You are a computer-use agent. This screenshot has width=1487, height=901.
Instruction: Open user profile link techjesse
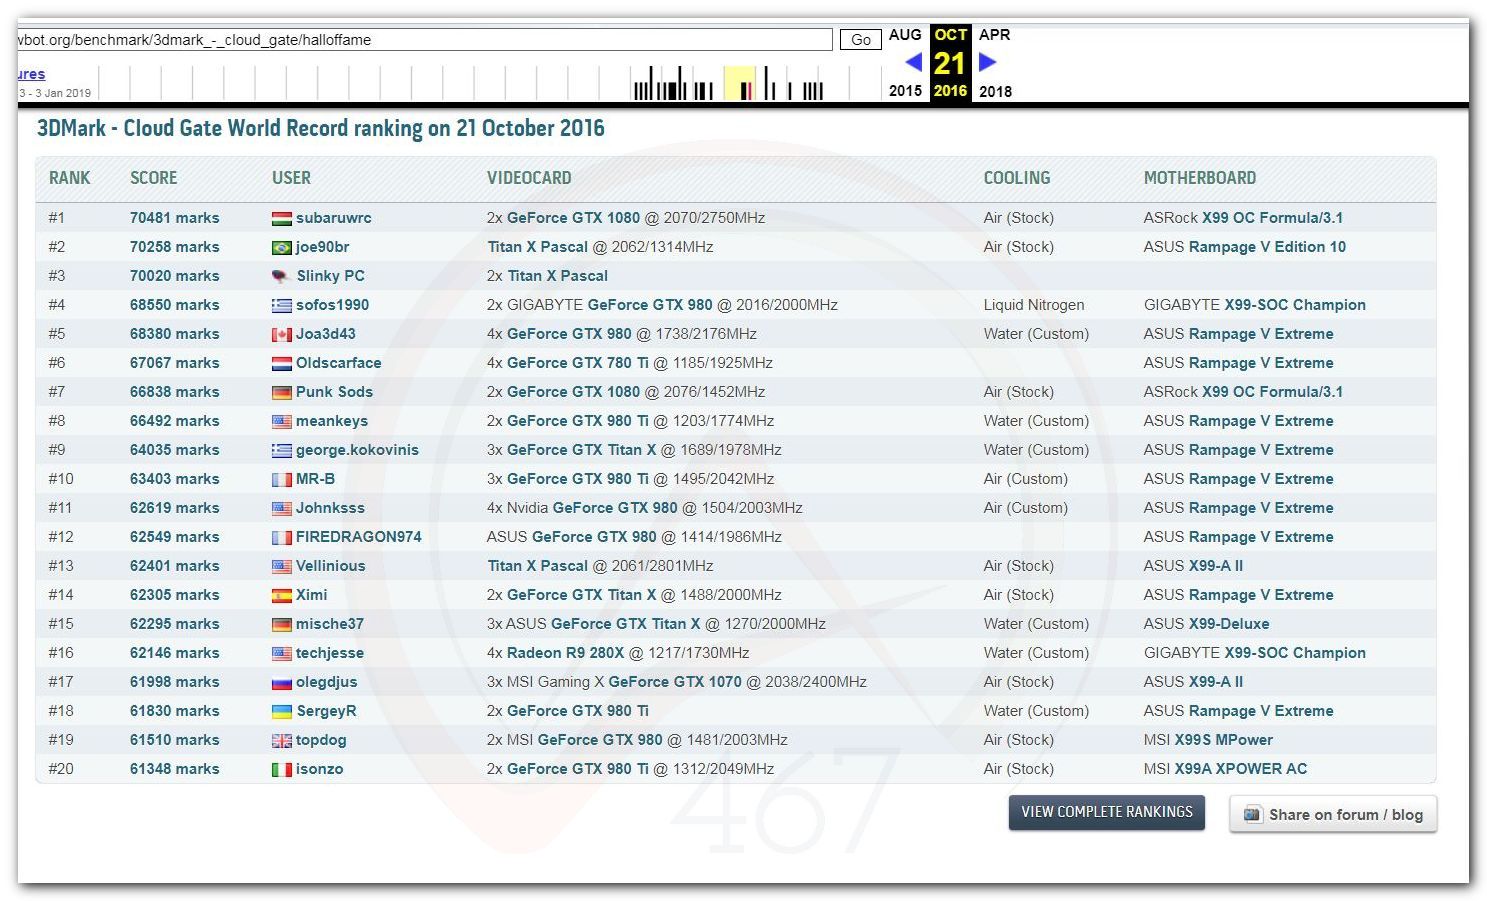(330, 653)
